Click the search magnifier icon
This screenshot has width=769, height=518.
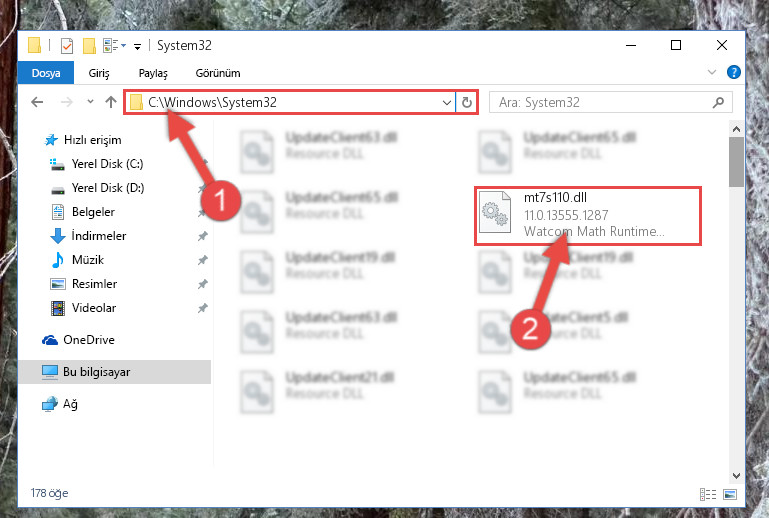tap(718, 102)
